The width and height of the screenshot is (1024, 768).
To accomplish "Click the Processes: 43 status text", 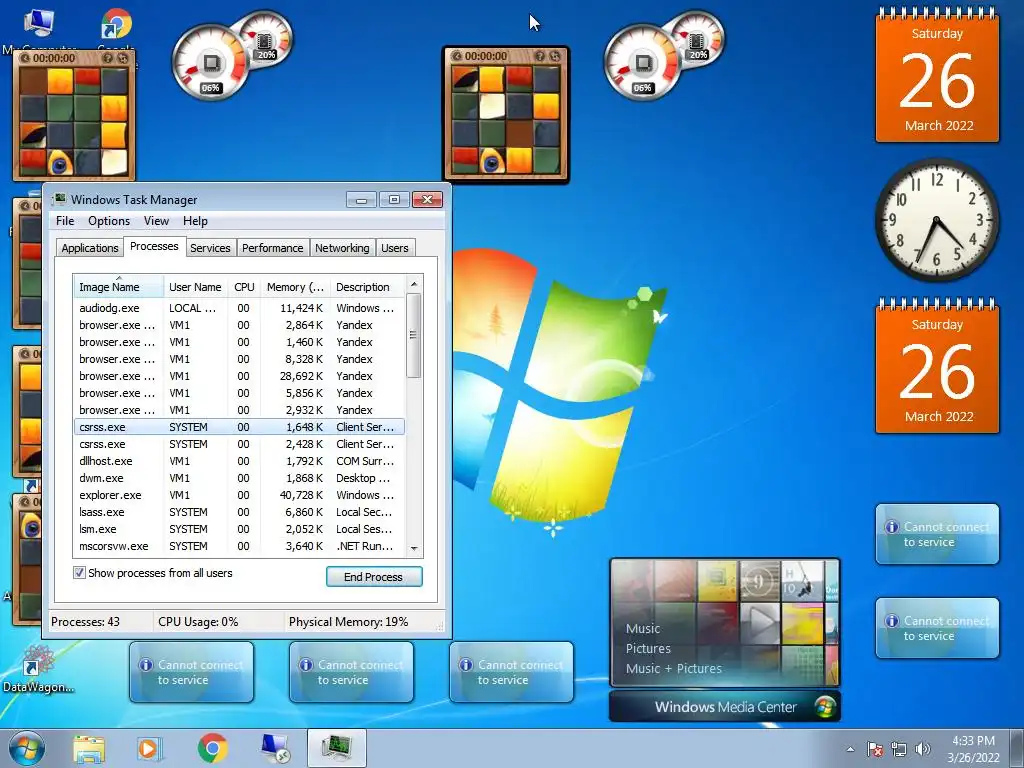I will [x=86, y=622].
